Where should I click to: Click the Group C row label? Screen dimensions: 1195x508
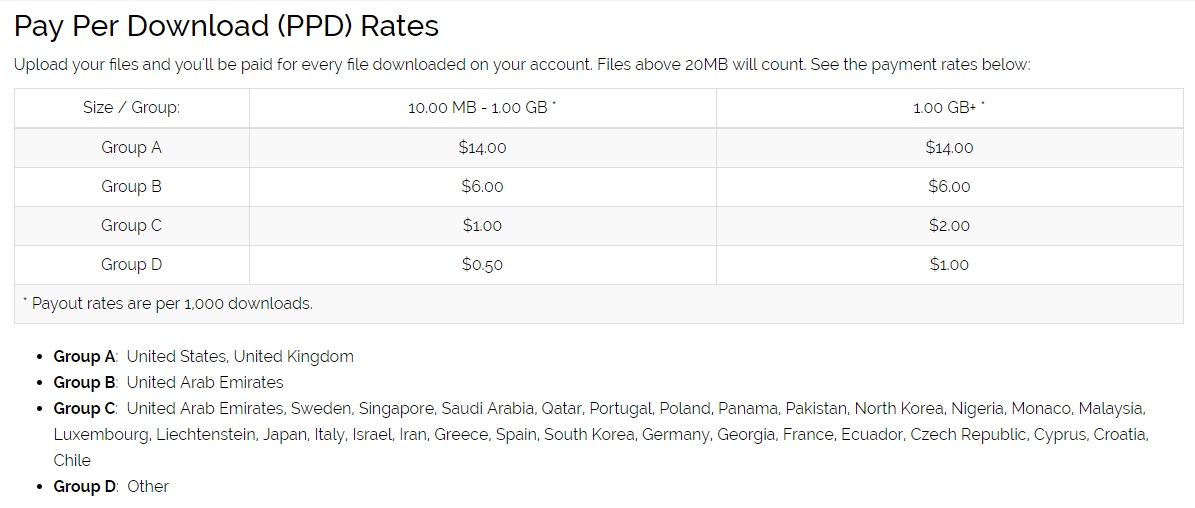point(131,226)
